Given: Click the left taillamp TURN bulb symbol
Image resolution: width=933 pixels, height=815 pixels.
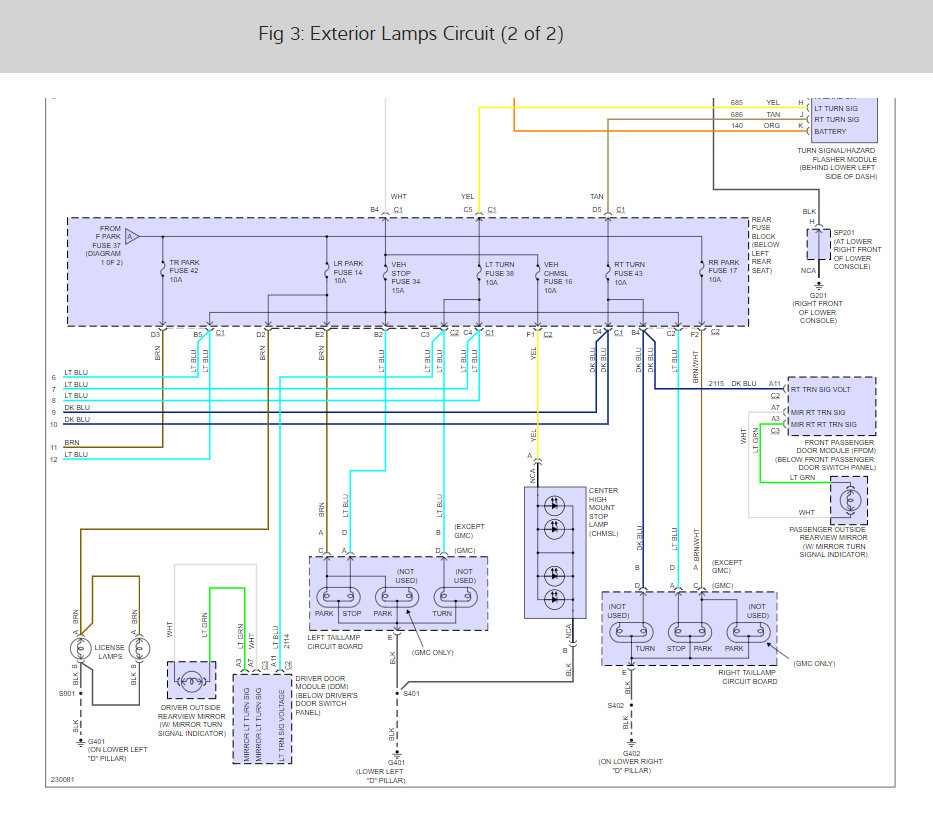Looking at the screenshot, I should (455, 597).
